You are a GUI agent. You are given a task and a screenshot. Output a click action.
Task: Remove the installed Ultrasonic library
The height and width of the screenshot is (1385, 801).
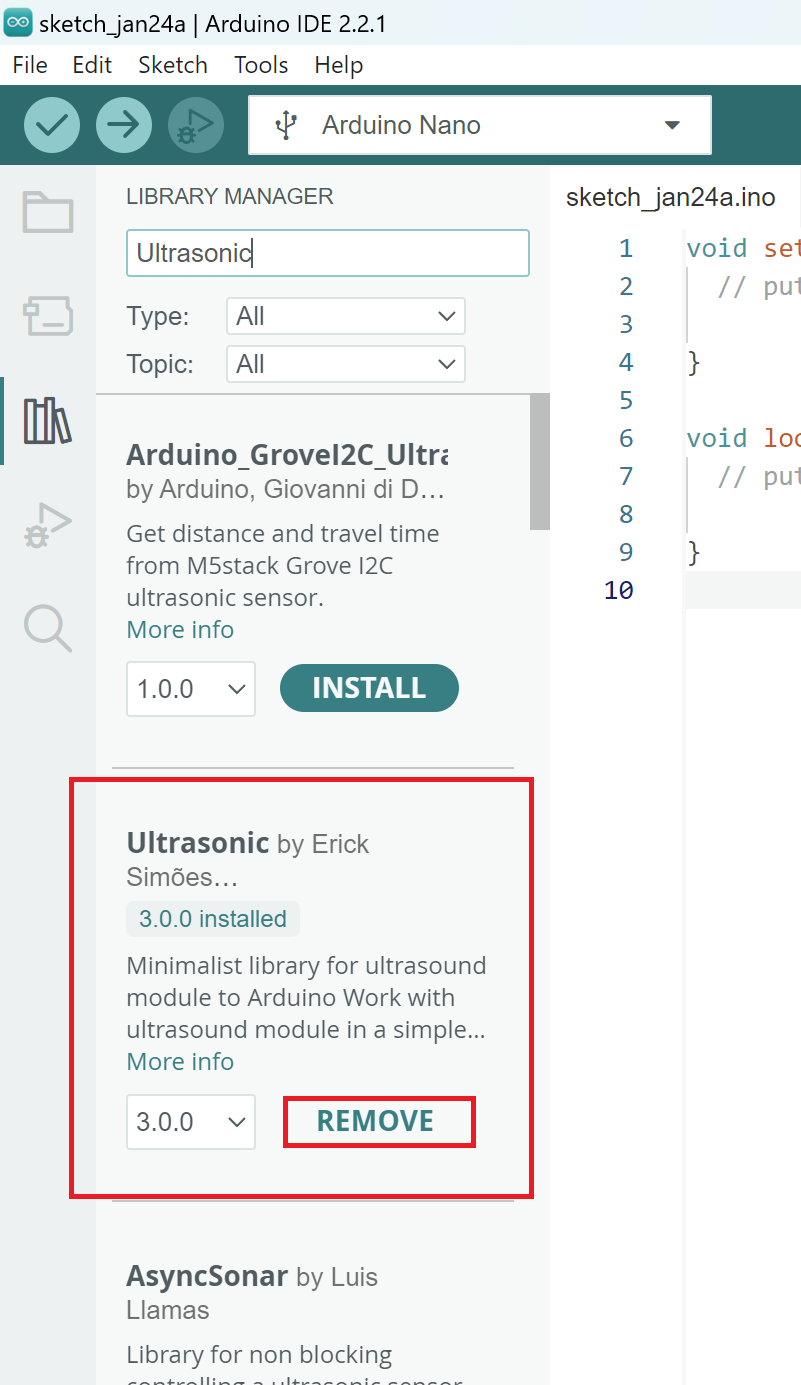pyautogui.click(x=376, y=1121)
